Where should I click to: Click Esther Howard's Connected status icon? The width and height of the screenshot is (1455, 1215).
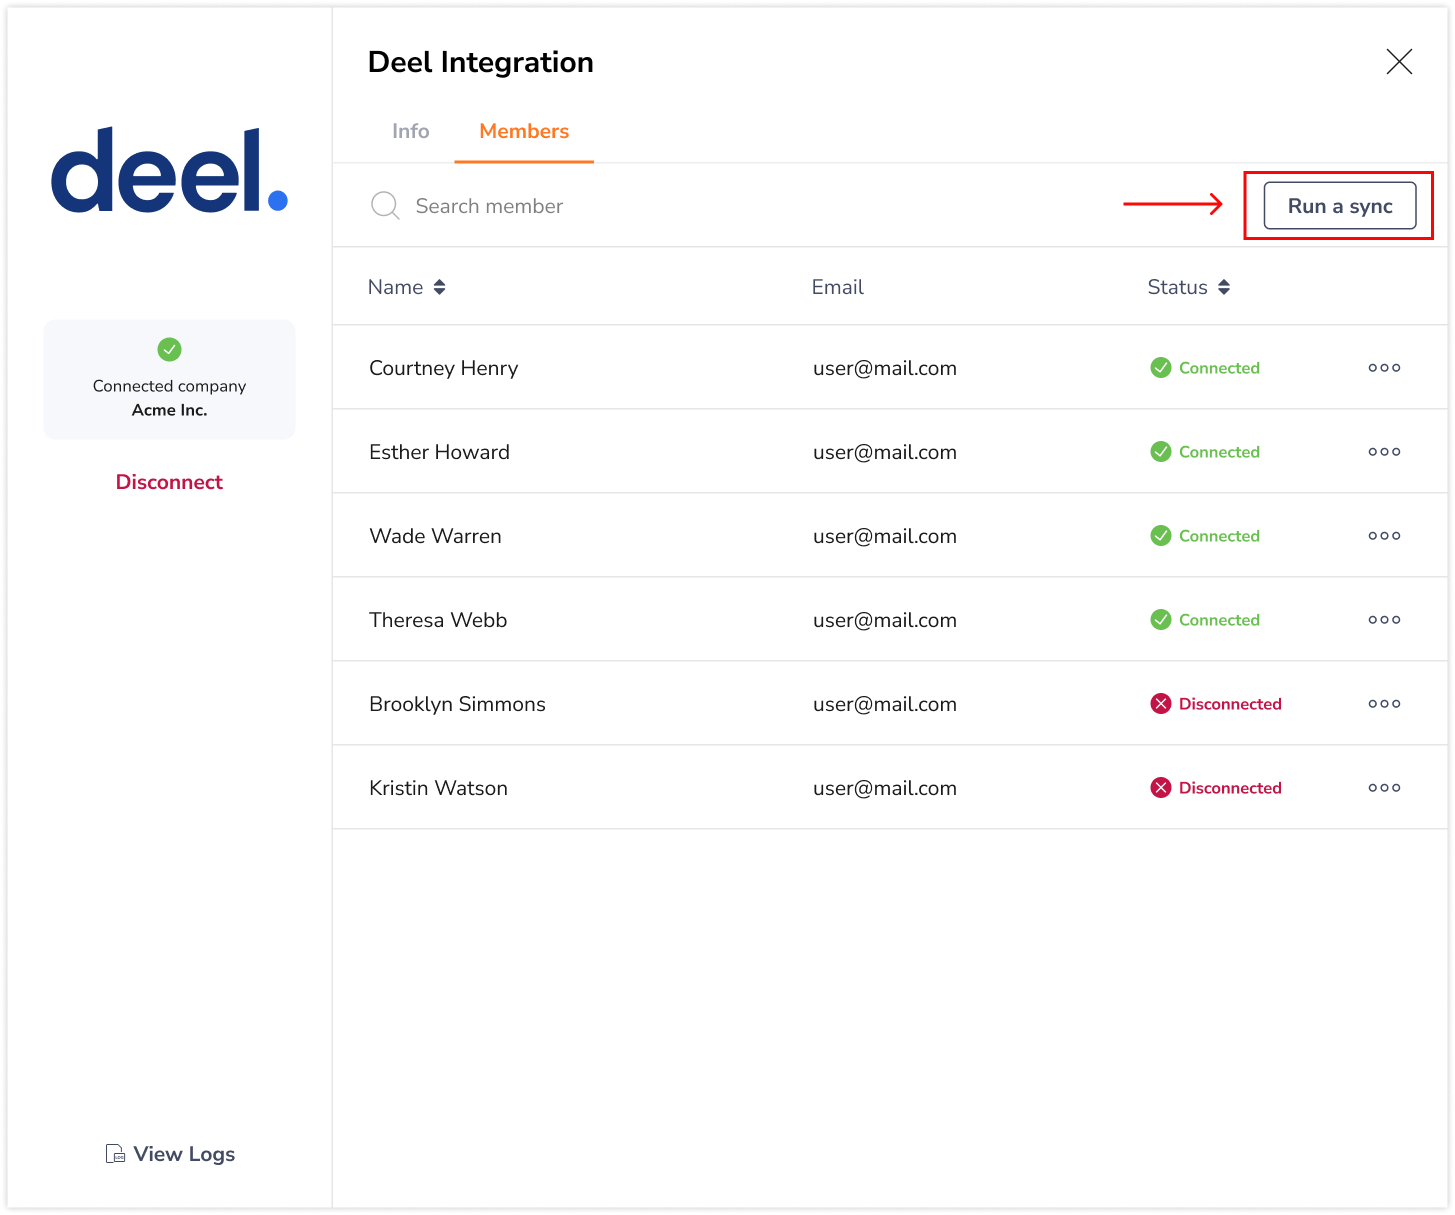(1160, 451)
